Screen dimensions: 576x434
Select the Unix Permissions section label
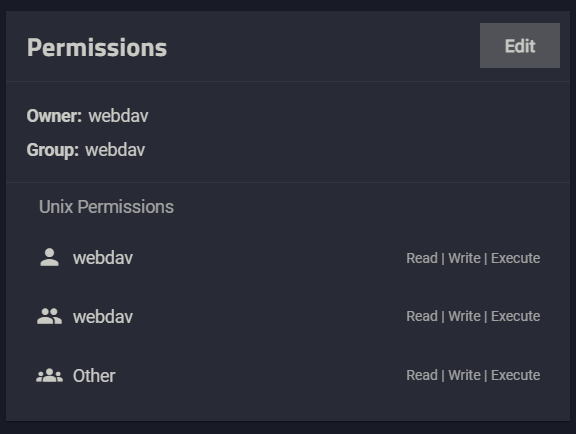coord(106,207)
